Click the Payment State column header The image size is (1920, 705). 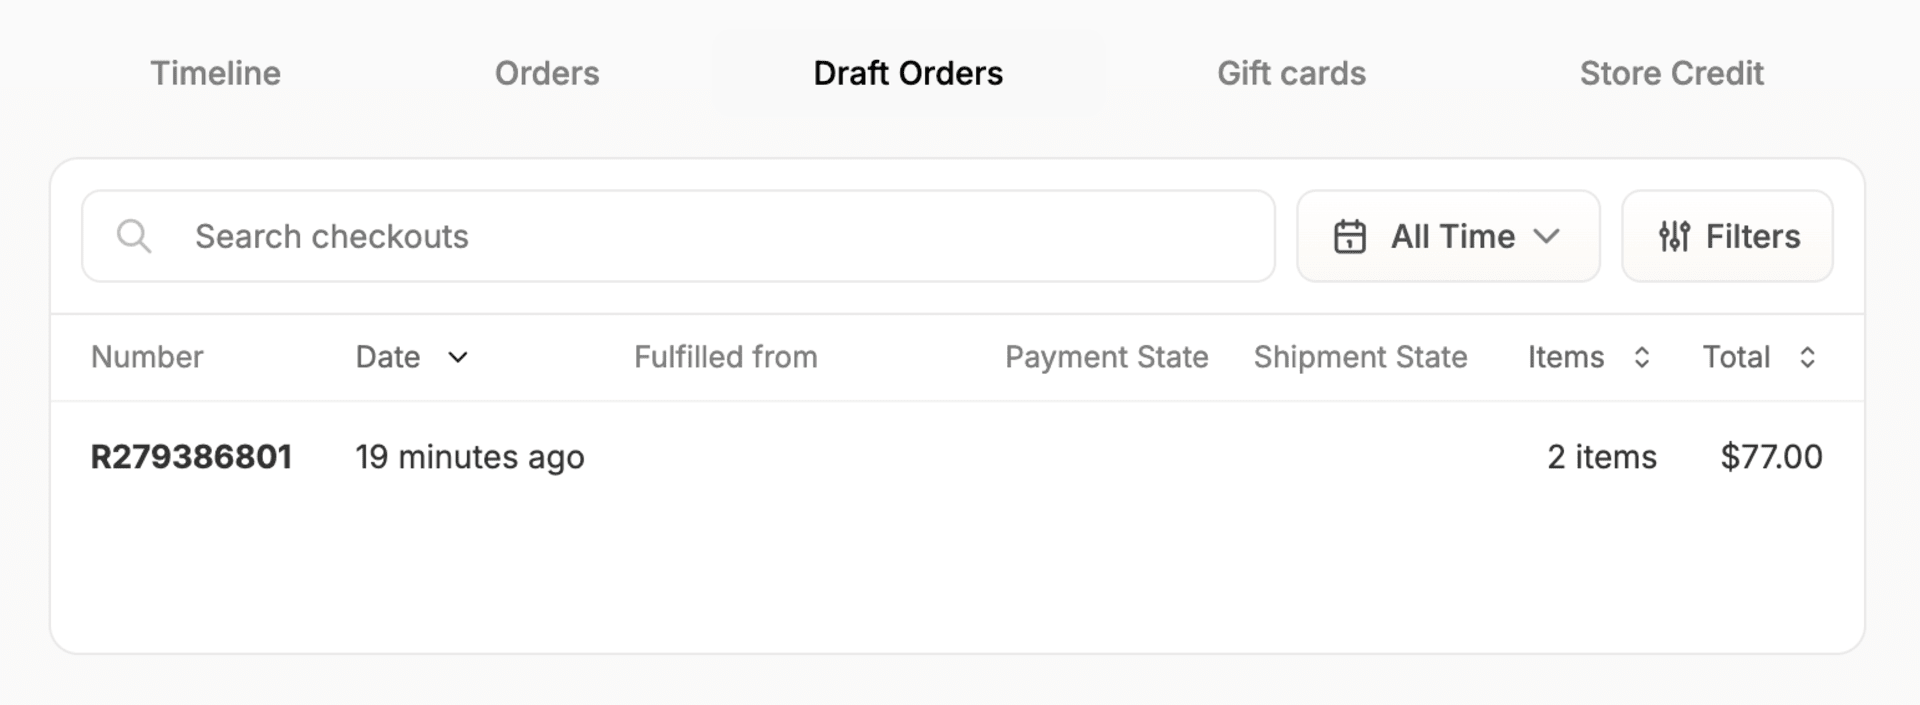point(1106,357)
